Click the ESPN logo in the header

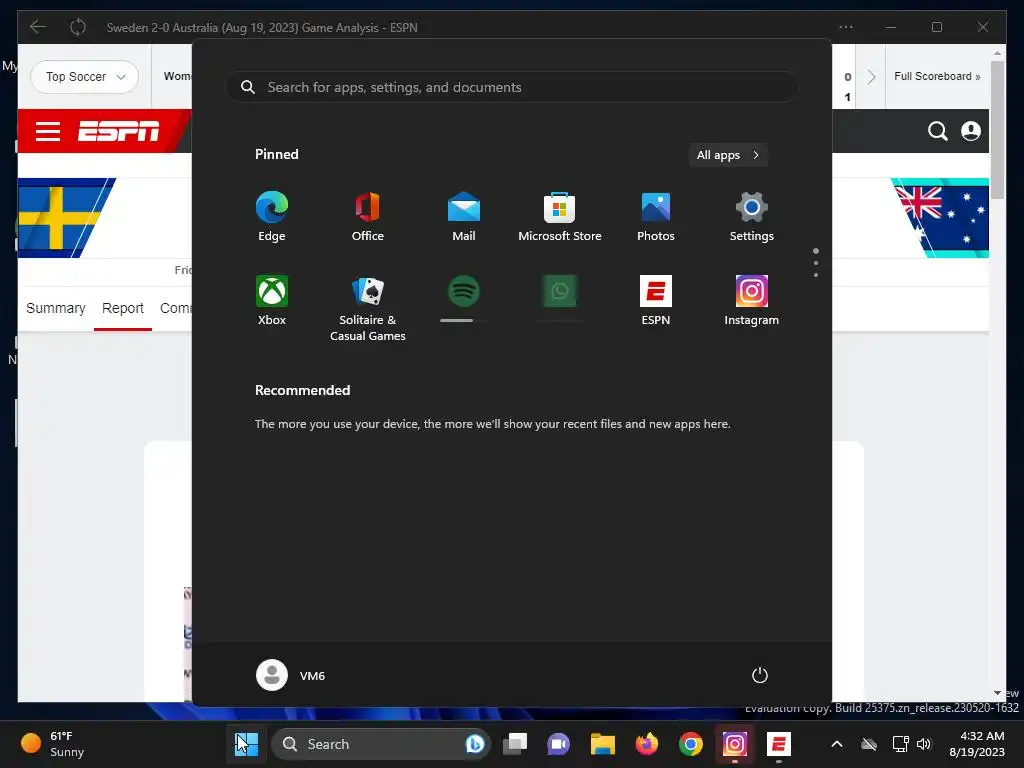click(x=118, y=131)
